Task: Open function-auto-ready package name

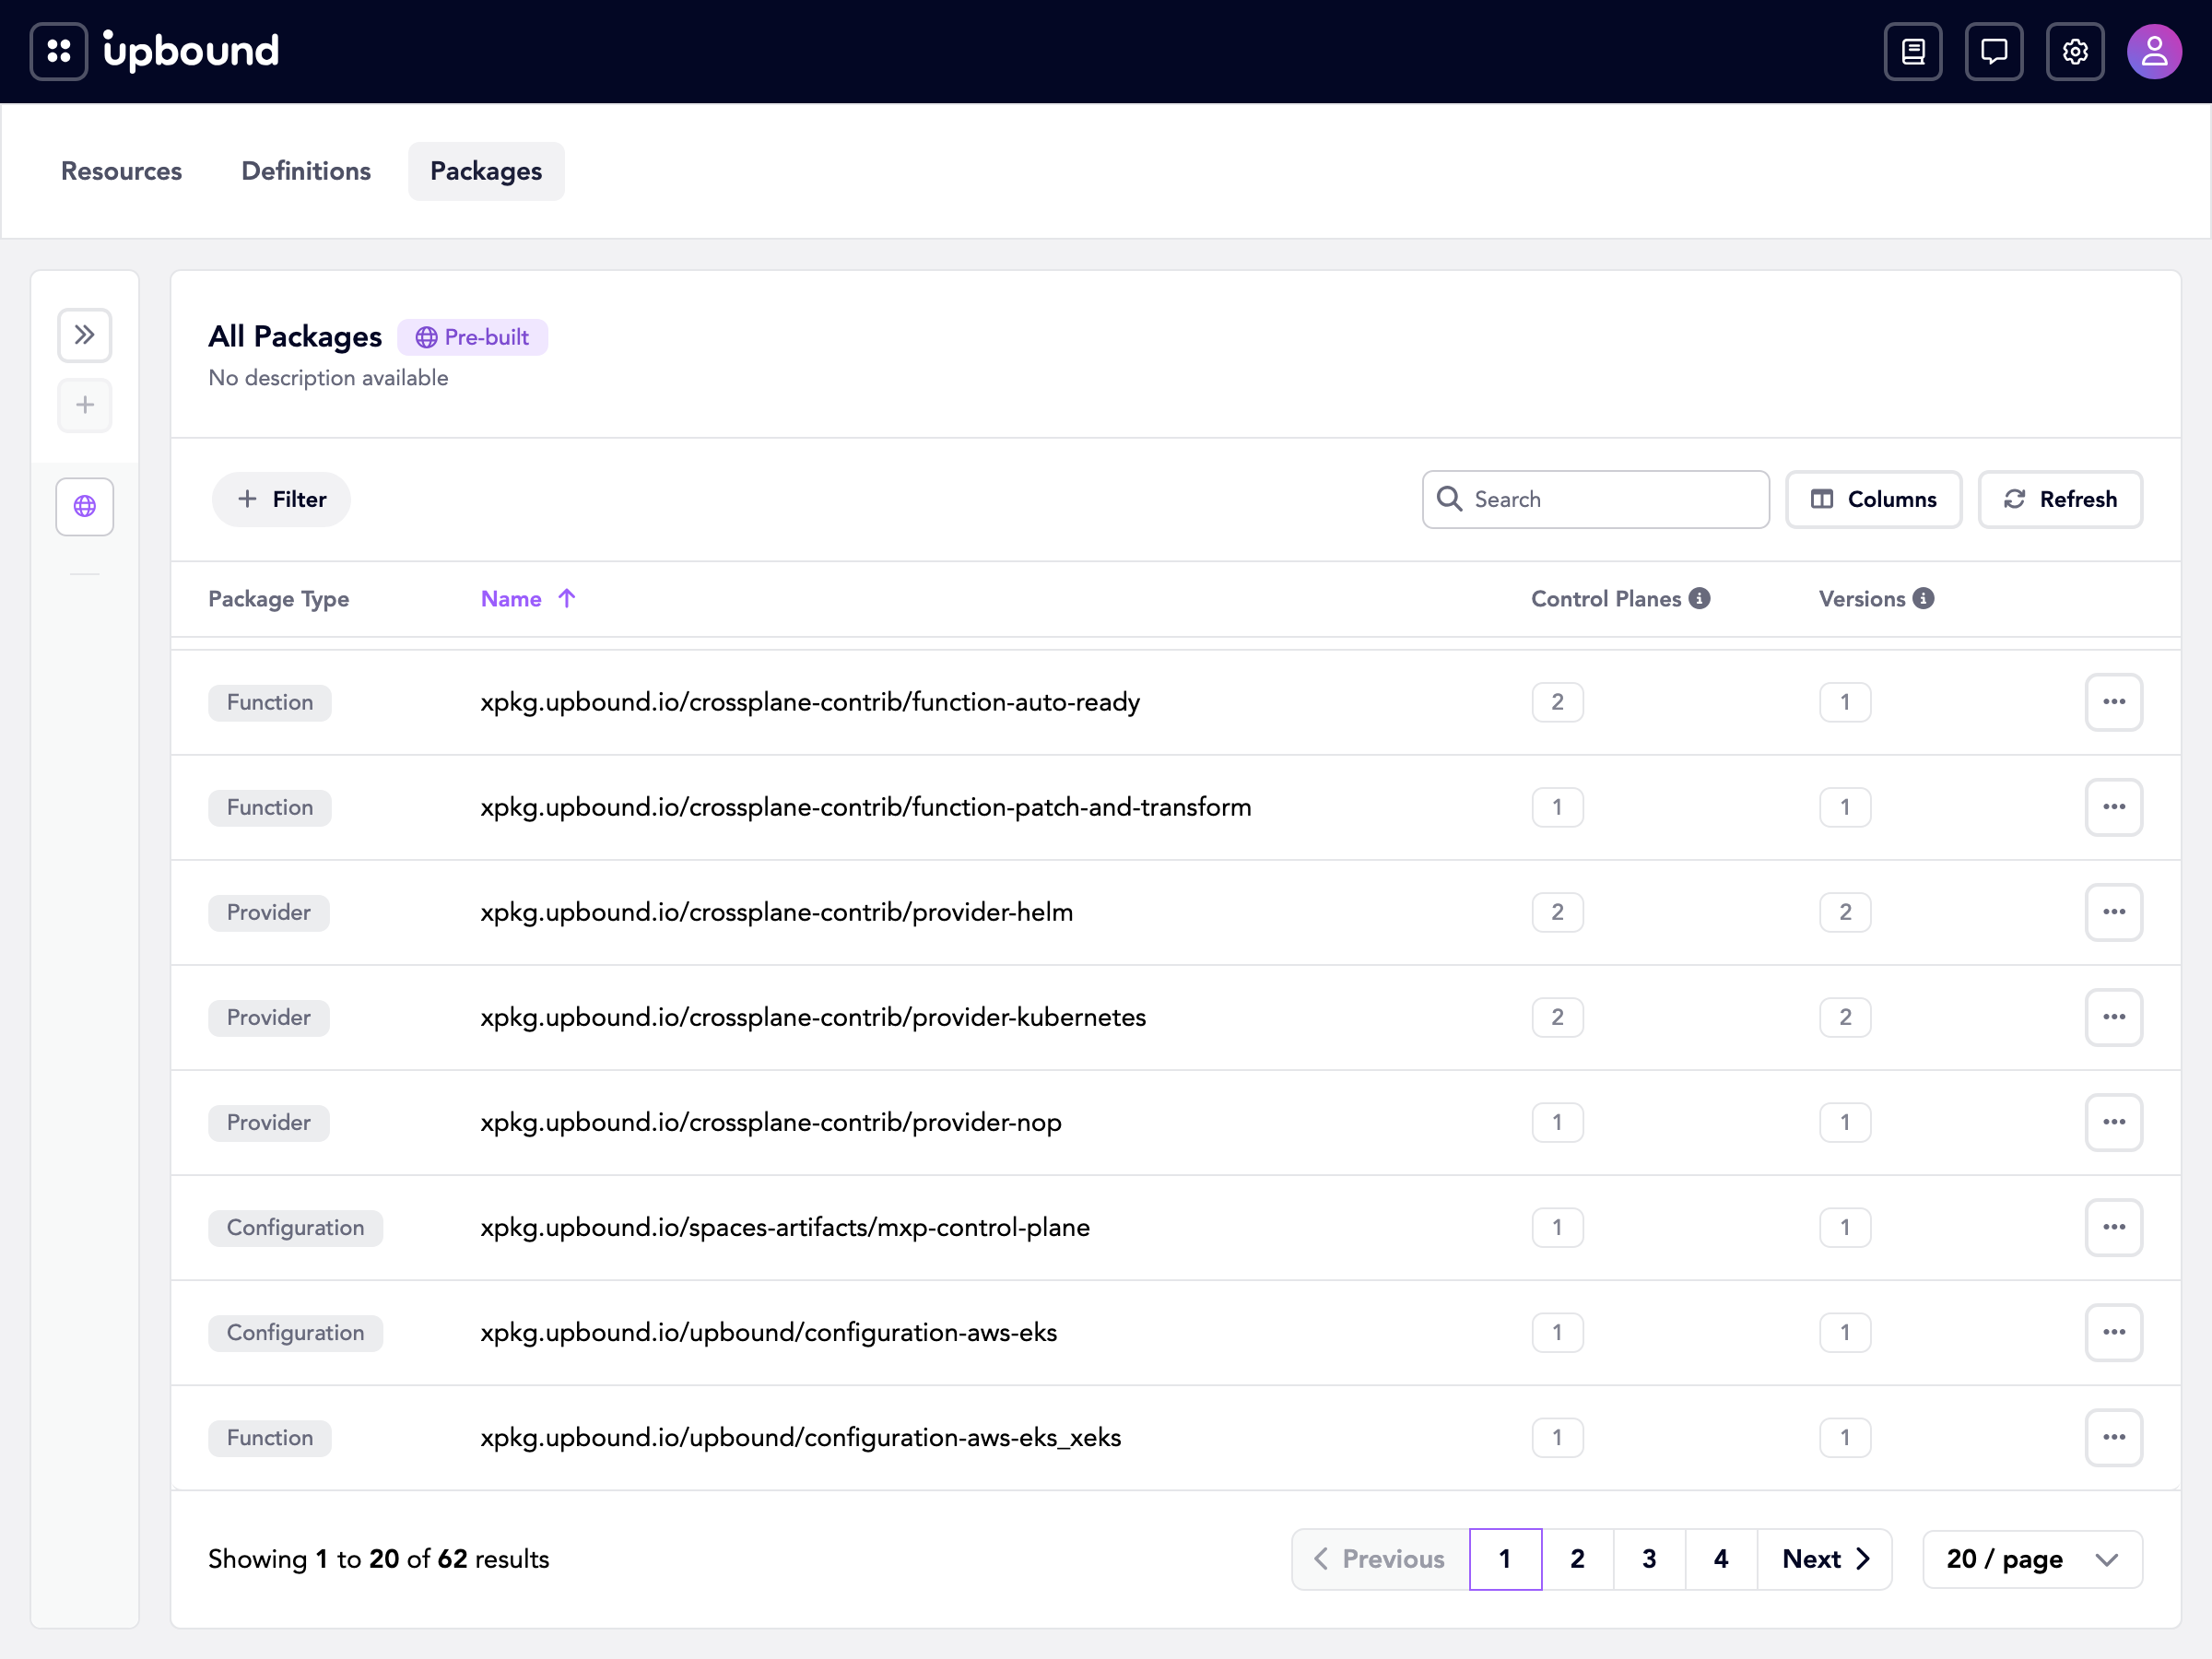Action: point(810,702)
